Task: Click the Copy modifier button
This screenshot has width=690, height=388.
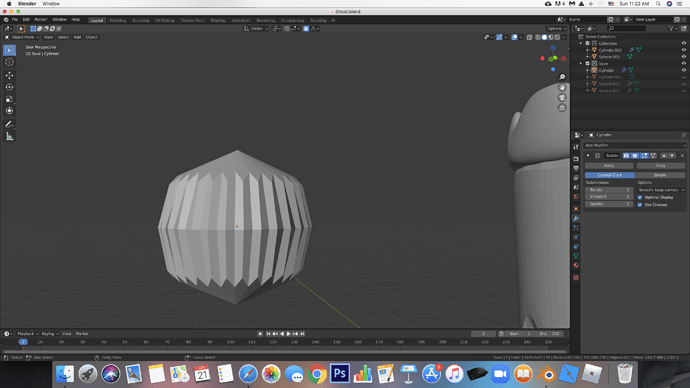Action: (x=661, y=166)
